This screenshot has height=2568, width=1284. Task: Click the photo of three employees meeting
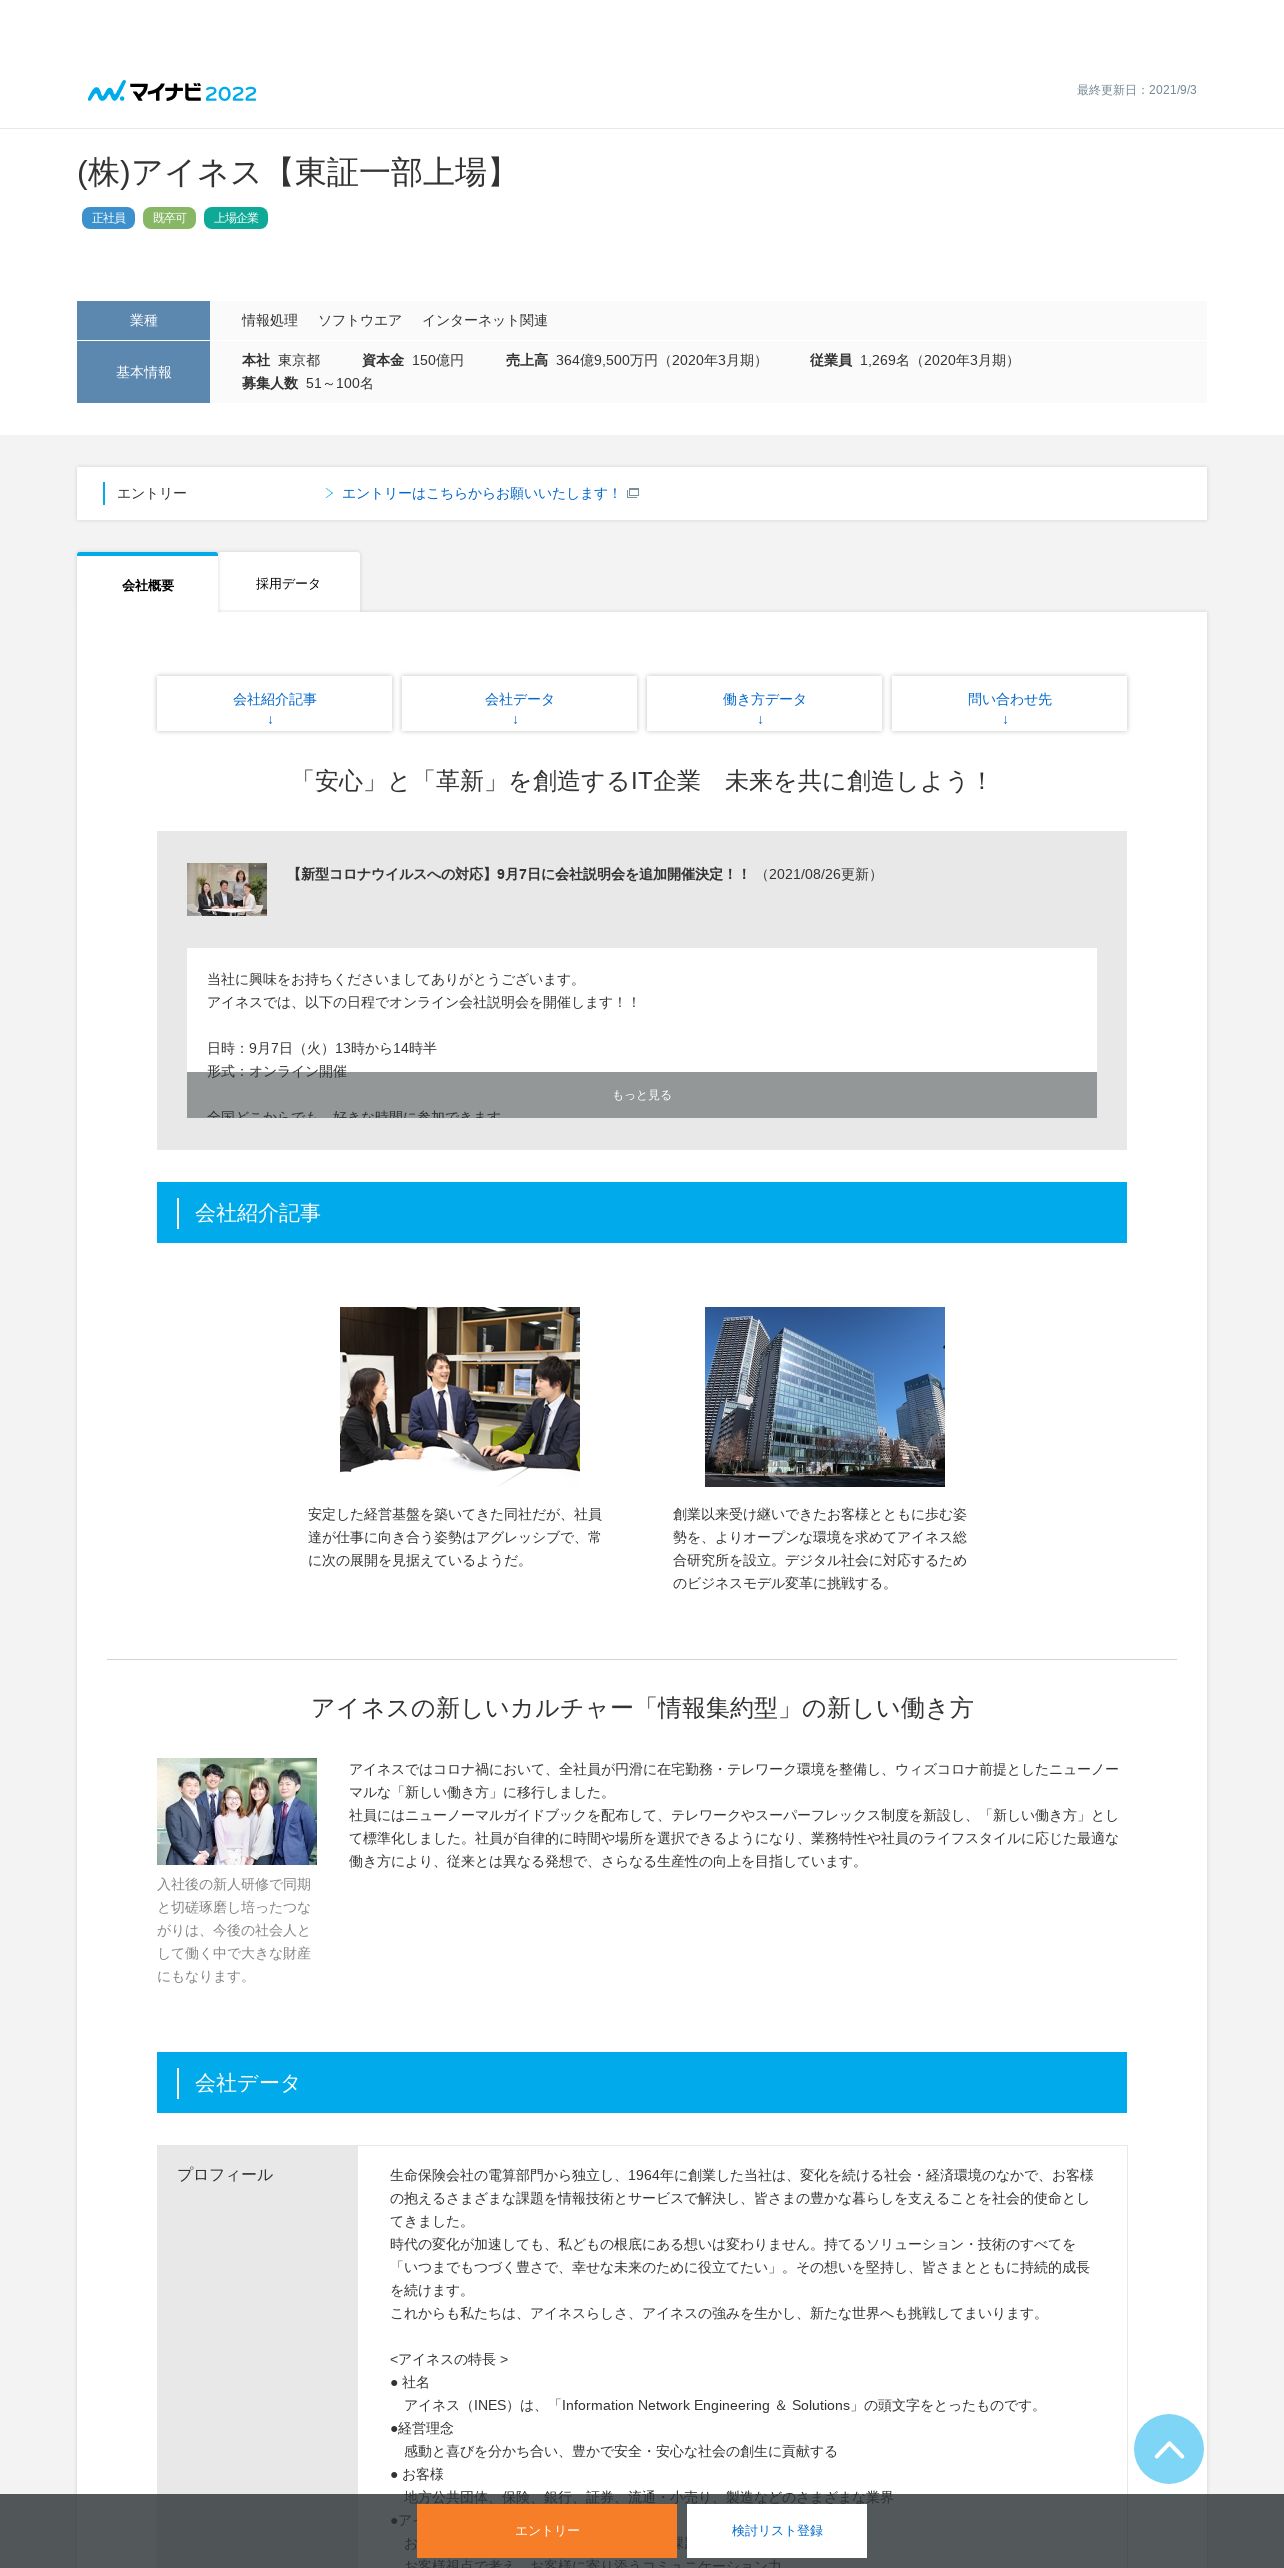click(460, 1397)
